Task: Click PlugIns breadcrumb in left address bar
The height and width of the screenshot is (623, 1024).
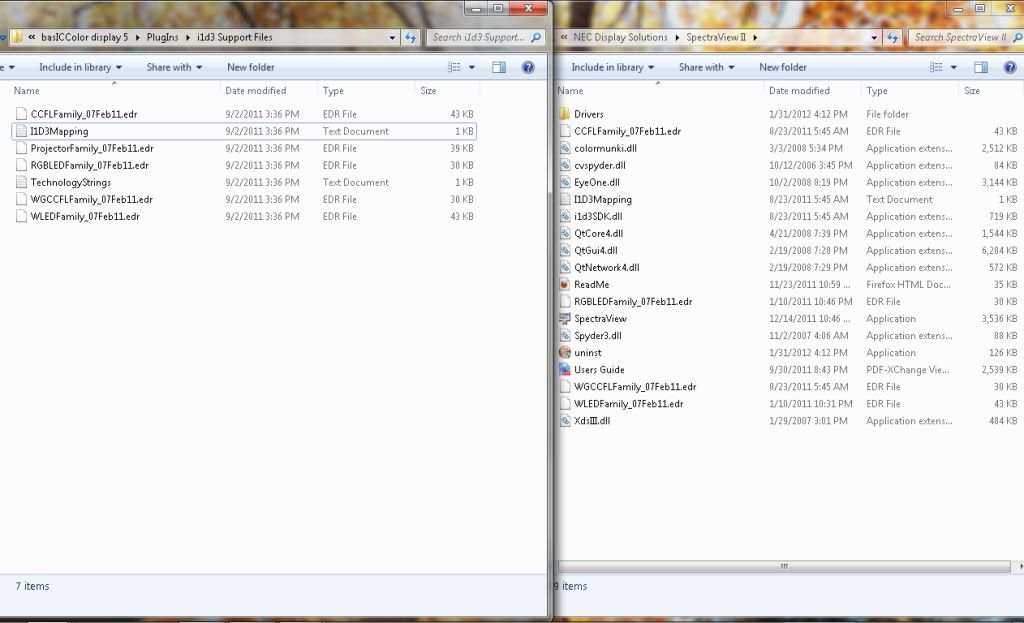Action: coord(162,37)
